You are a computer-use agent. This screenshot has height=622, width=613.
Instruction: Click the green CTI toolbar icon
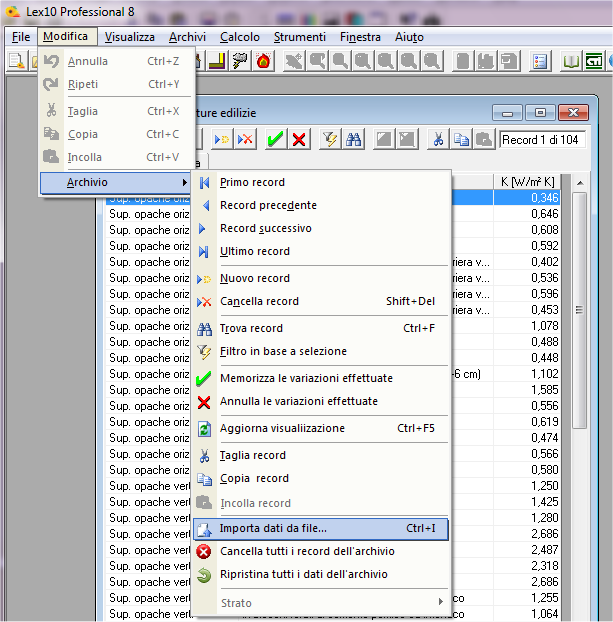(594, 61)
